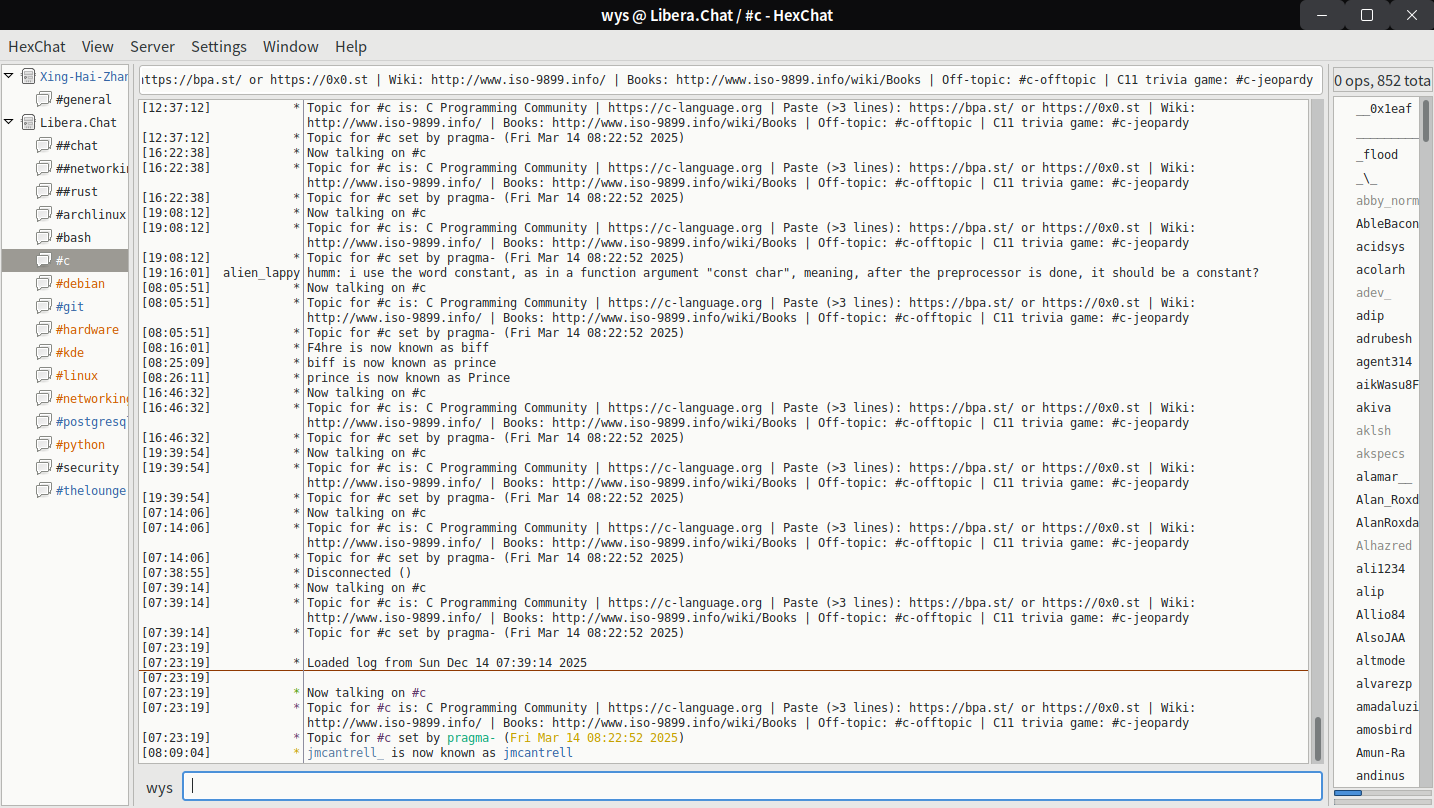Click the #python channel icon
The image size is (1434, 808).
click(43, 444)
